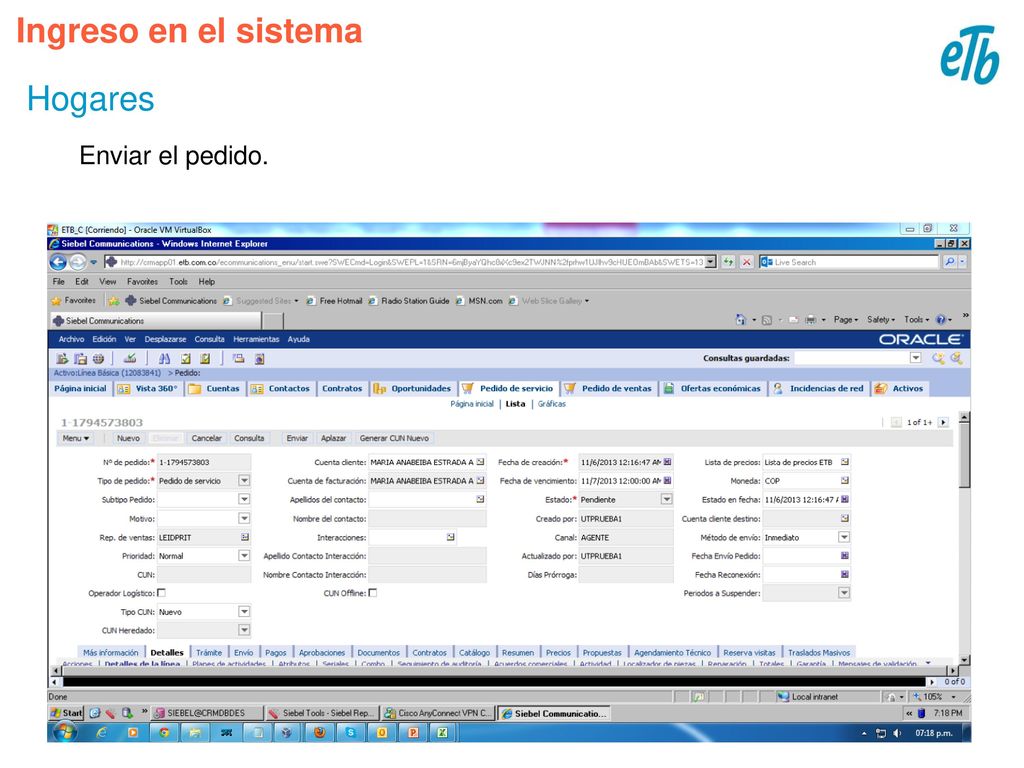Open the Archivo menu in Siebel

point(71,339)
